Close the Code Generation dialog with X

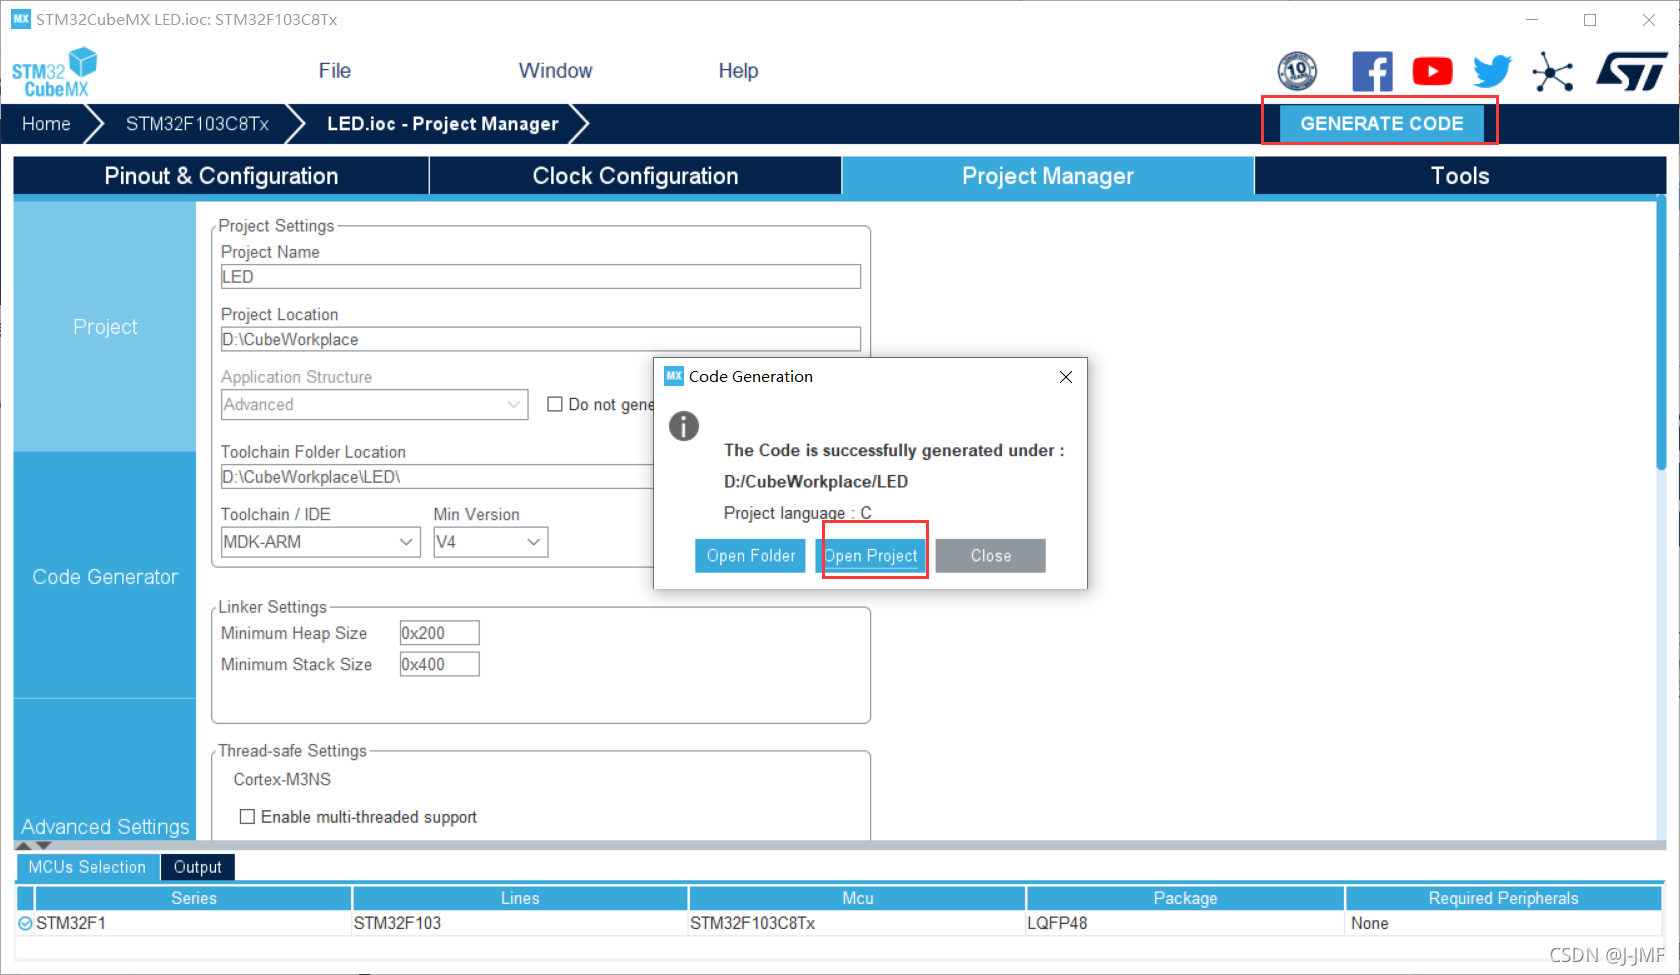[1066, 377]
